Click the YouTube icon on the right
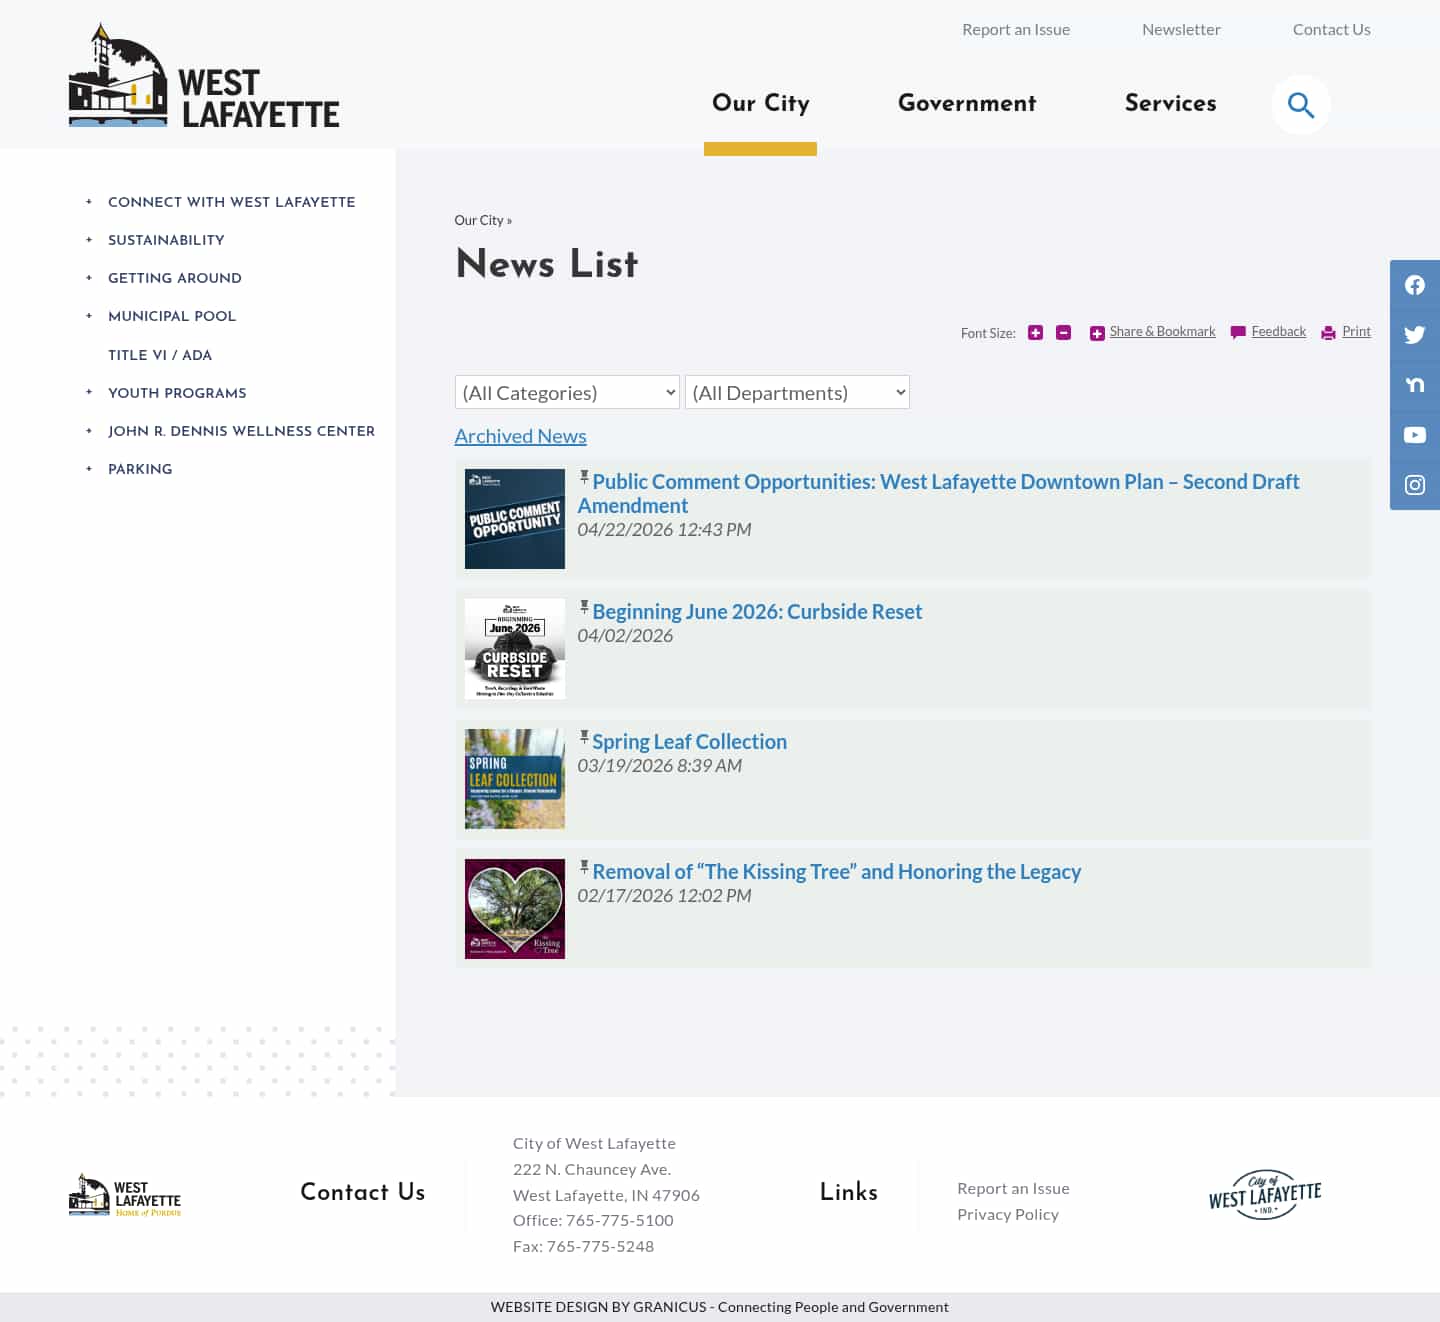The height and width of the screenshot is (1322, 1440). [1414, 434]
